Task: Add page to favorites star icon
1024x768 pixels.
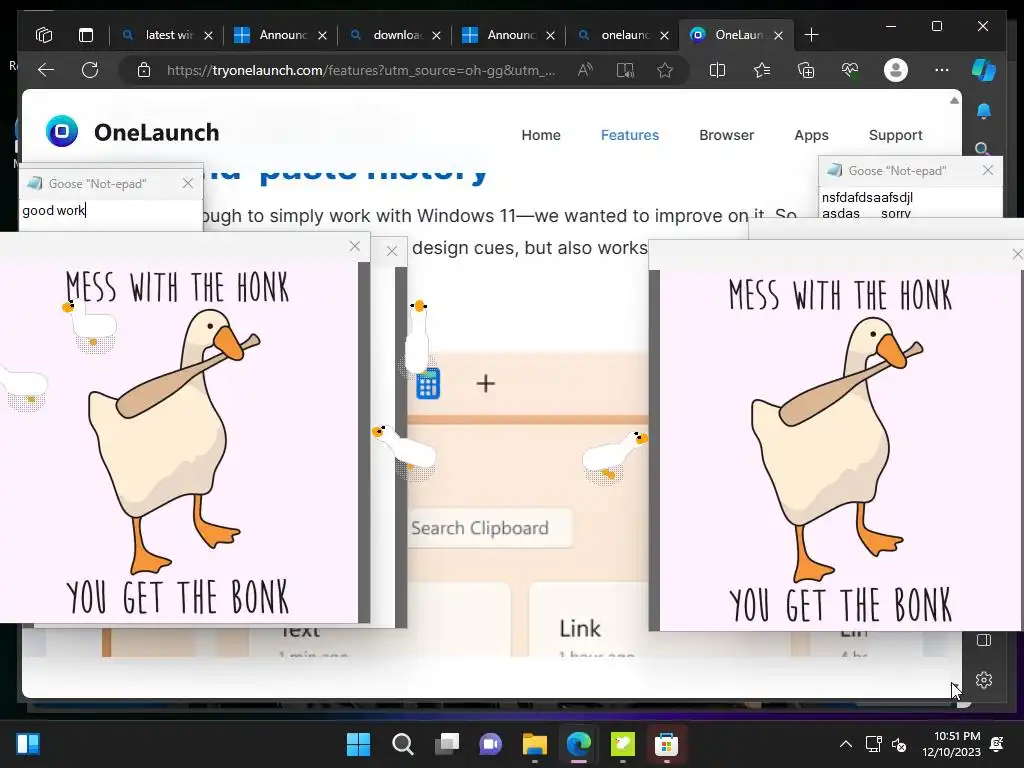Action: tap(665, 70)
